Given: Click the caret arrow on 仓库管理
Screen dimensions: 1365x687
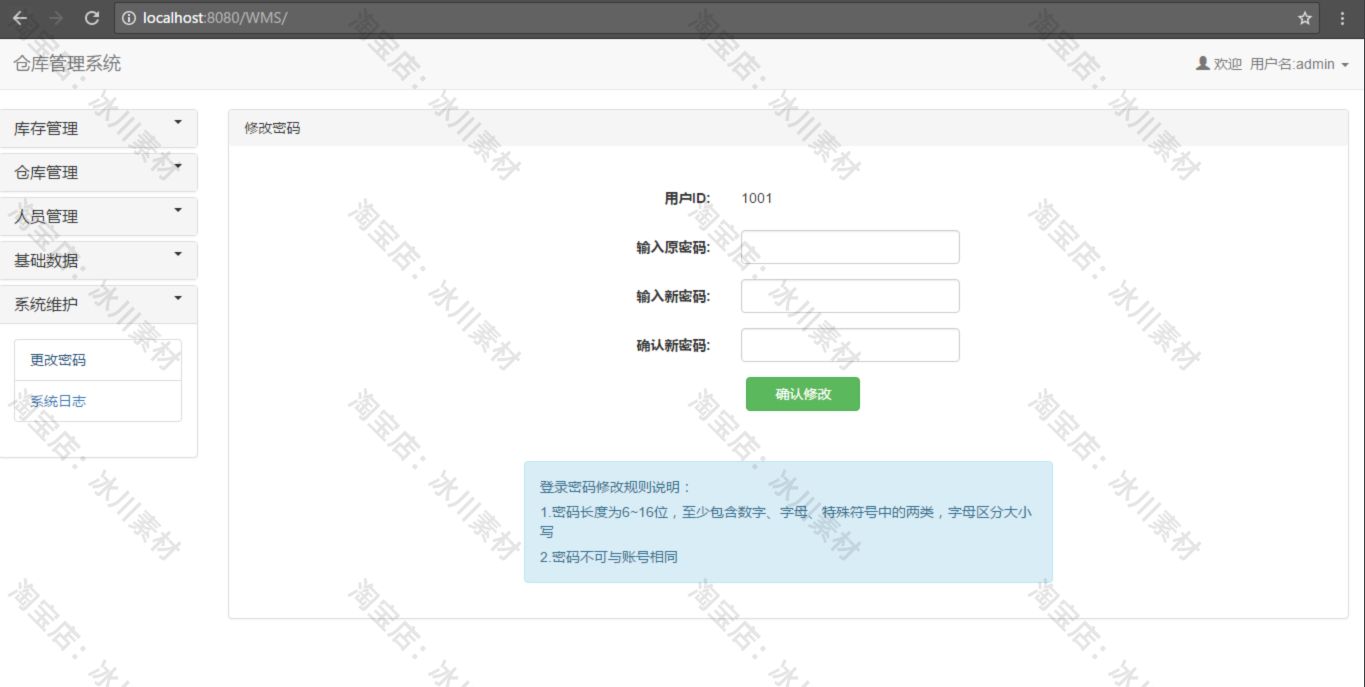Looking at the screenshot, I should 178,166.
